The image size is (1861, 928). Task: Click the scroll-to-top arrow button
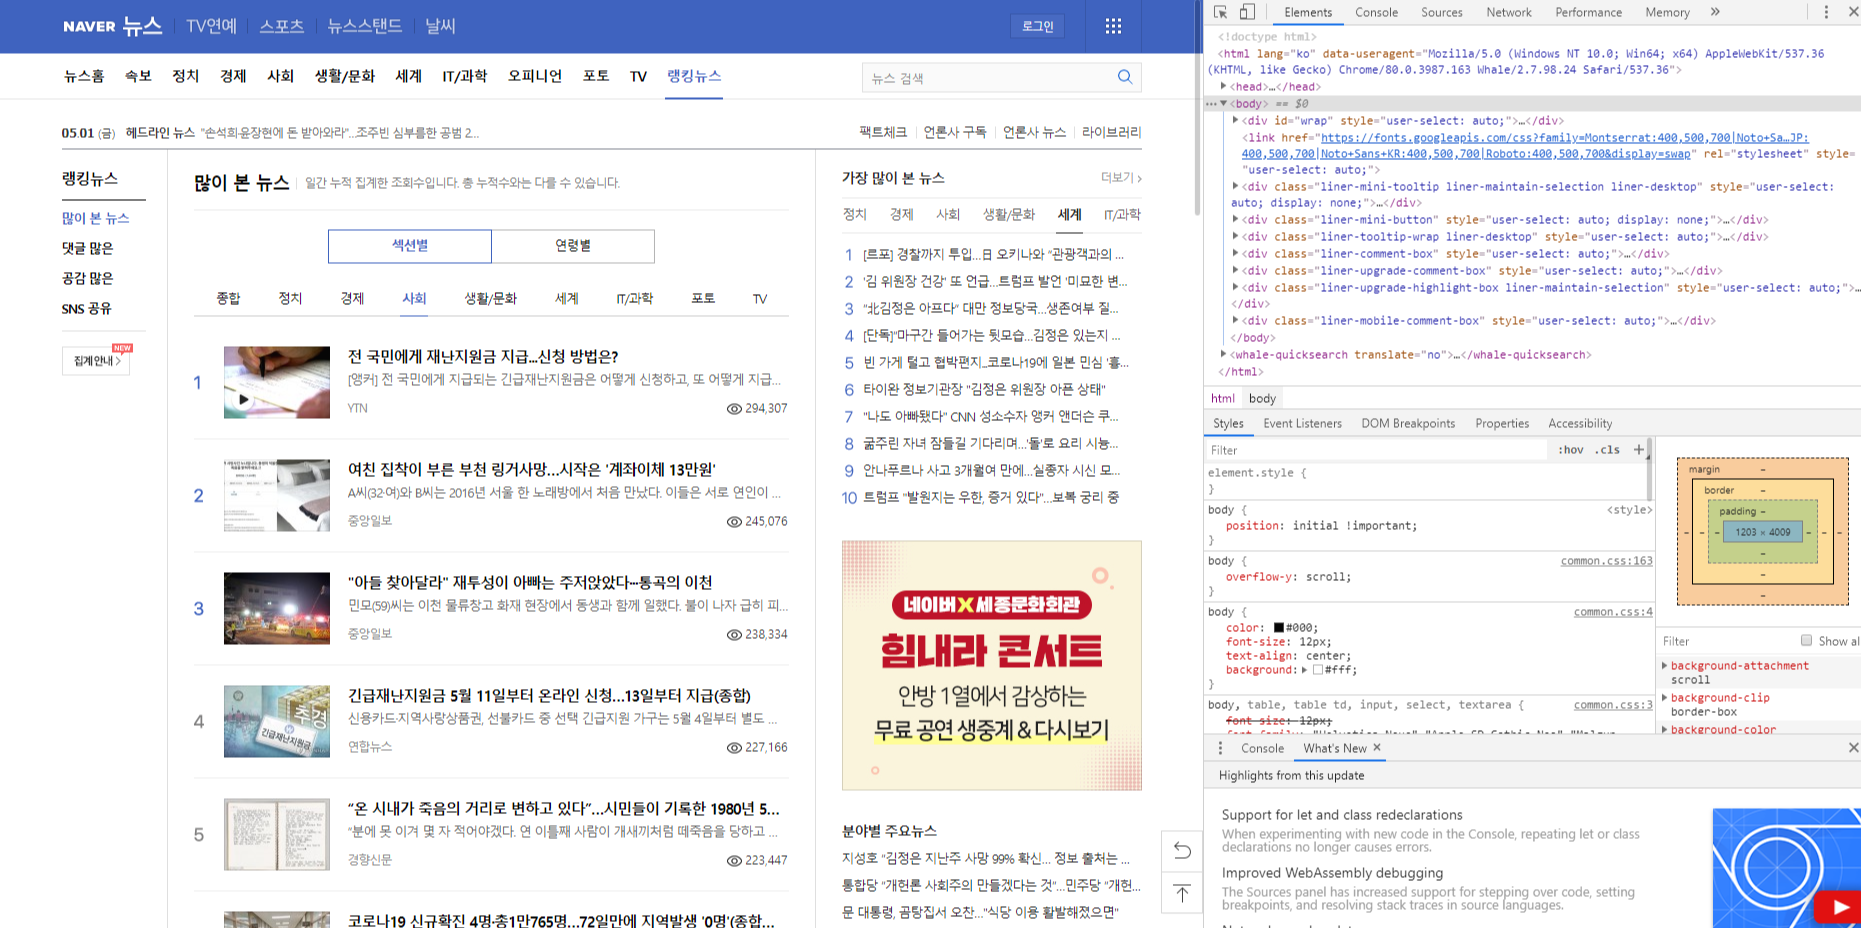[x=1182, y=892]
